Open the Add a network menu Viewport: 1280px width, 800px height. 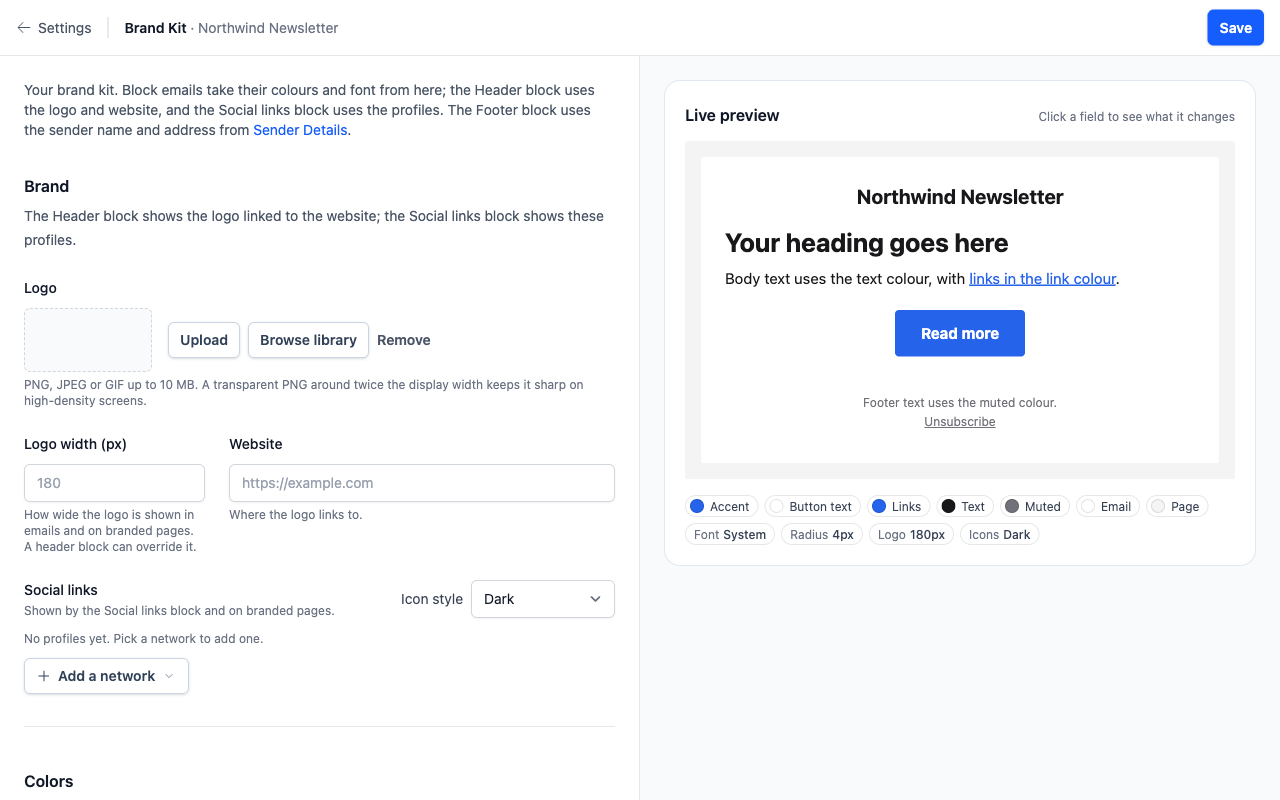click(106, 676)
